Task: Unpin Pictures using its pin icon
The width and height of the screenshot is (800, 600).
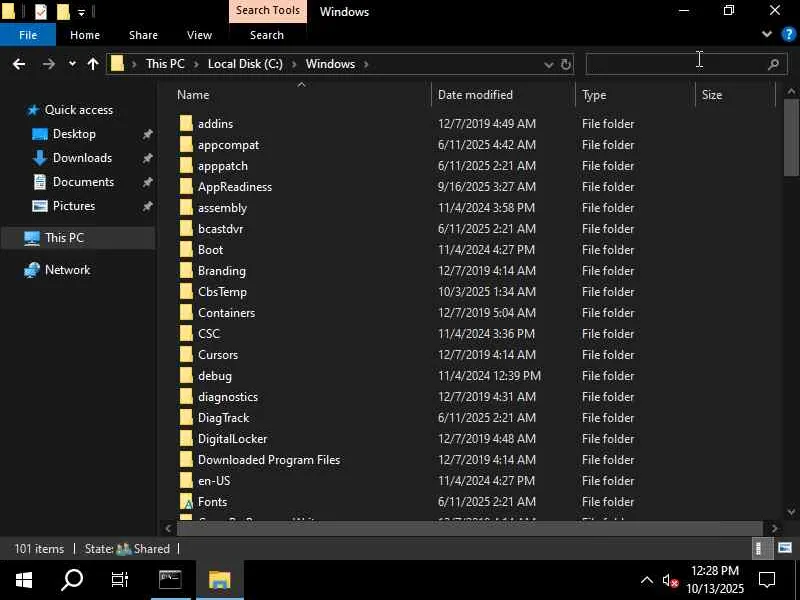Action: 147,206
